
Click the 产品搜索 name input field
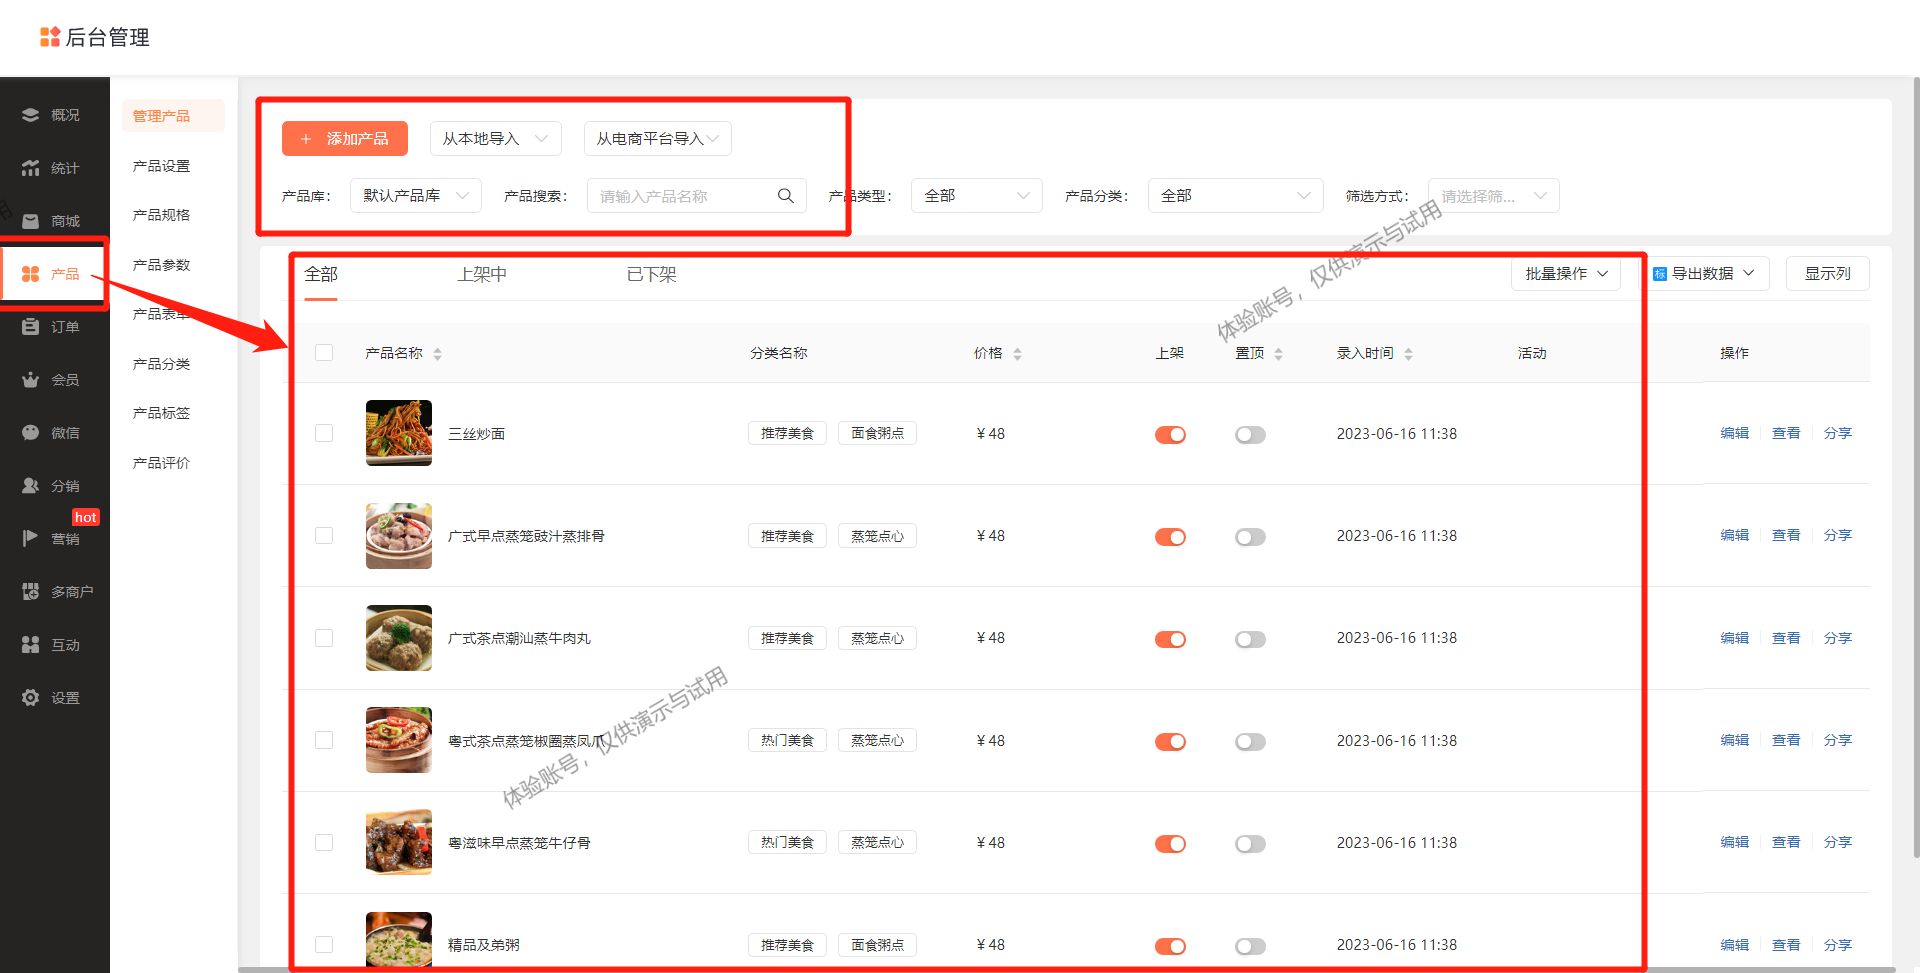(x=697, y=196)
